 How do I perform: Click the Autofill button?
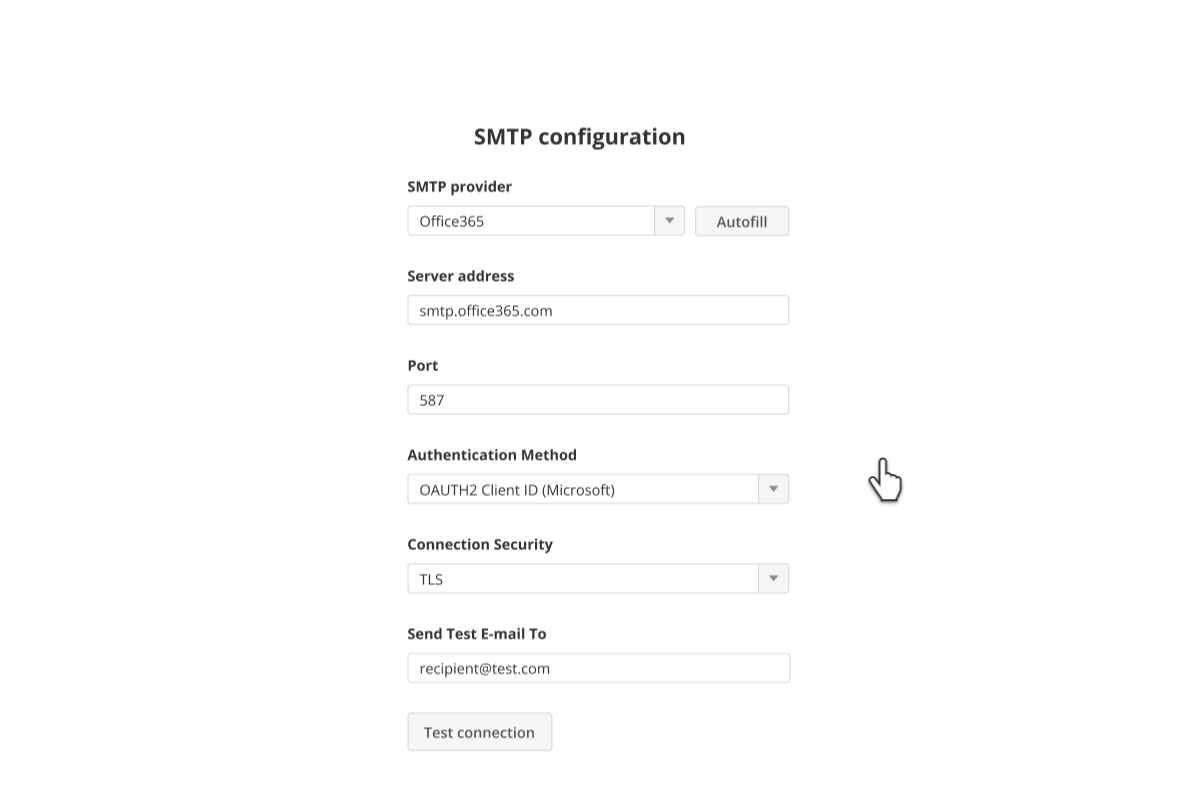[x=741, y=220]
